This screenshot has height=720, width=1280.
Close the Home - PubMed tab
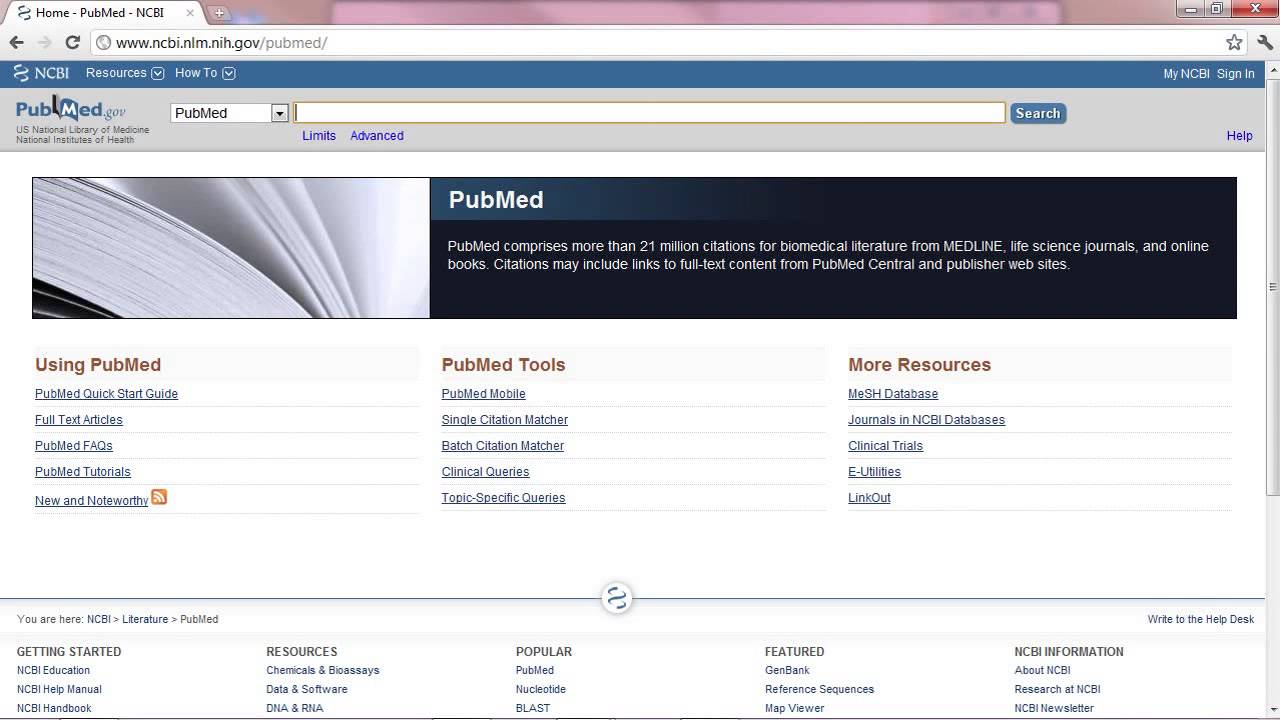click(x=190, y=13)
